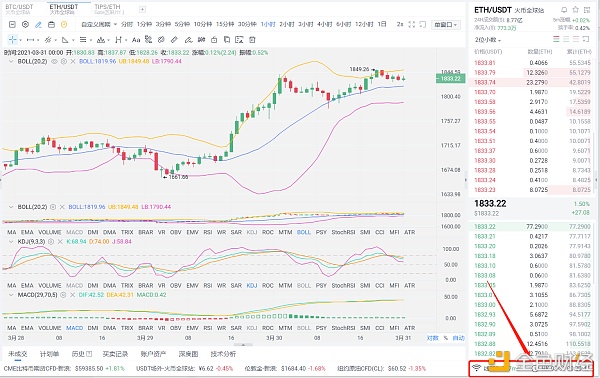
Task: Select combined buy-sell order book view icon
Action: point(556,39)
